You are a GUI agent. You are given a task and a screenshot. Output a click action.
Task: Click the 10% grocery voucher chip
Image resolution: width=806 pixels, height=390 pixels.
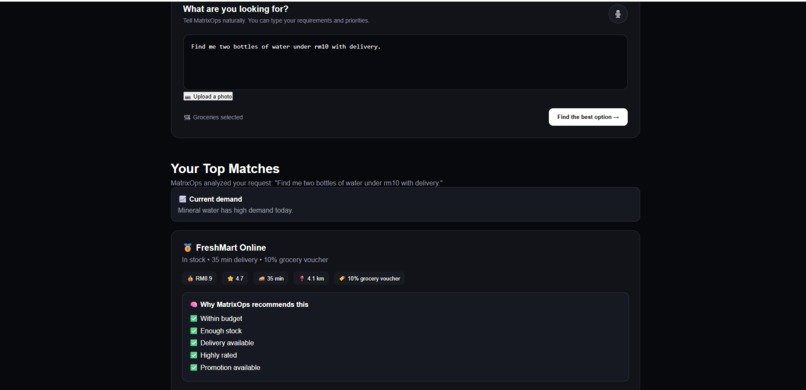coord(370,278)
